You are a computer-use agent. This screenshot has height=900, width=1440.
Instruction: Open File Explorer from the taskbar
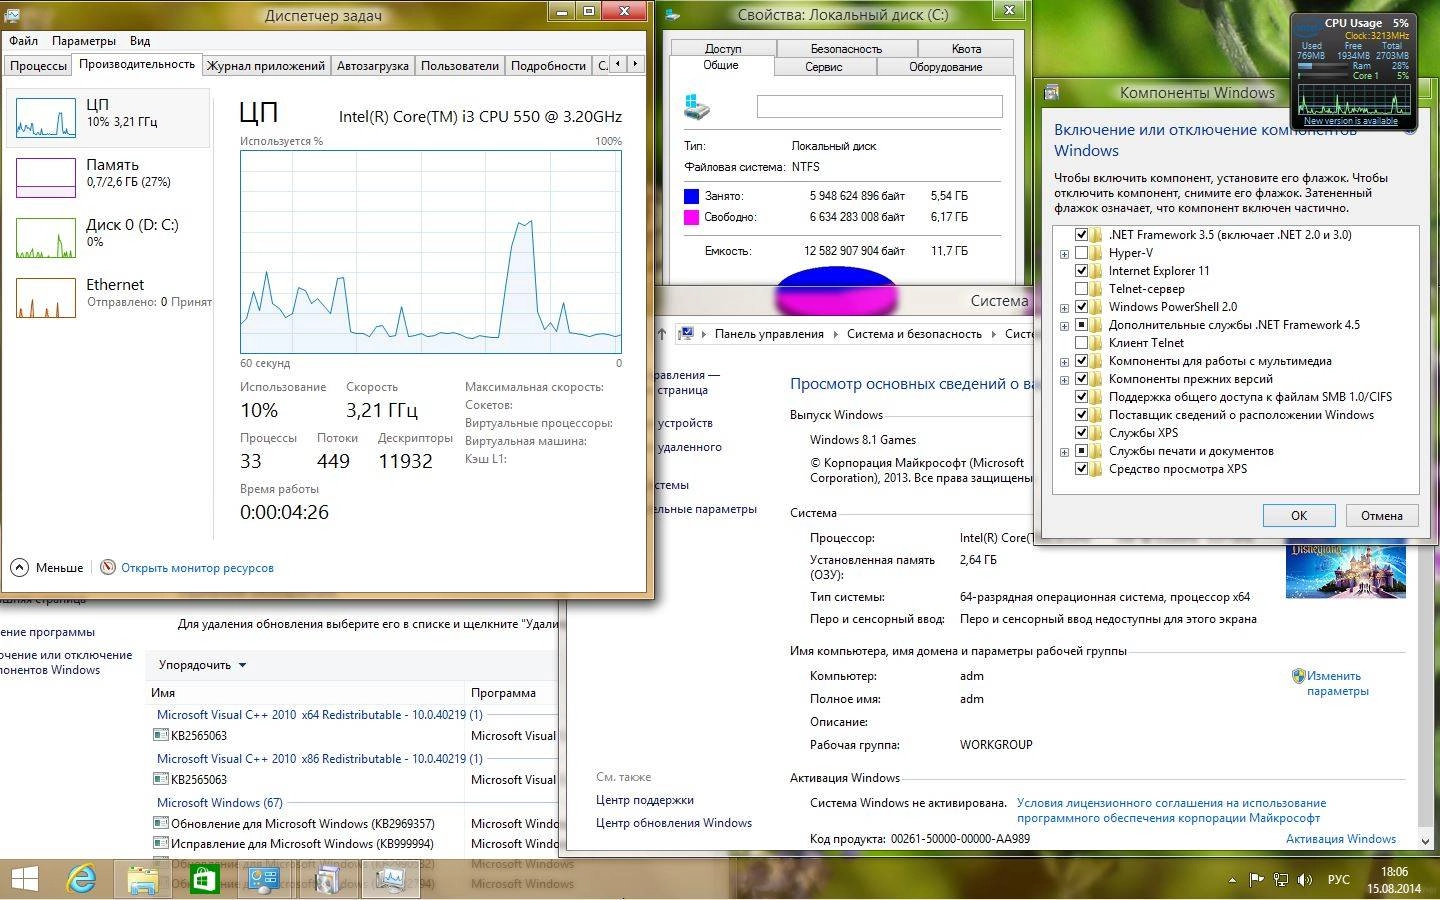[x=142, y=880]
